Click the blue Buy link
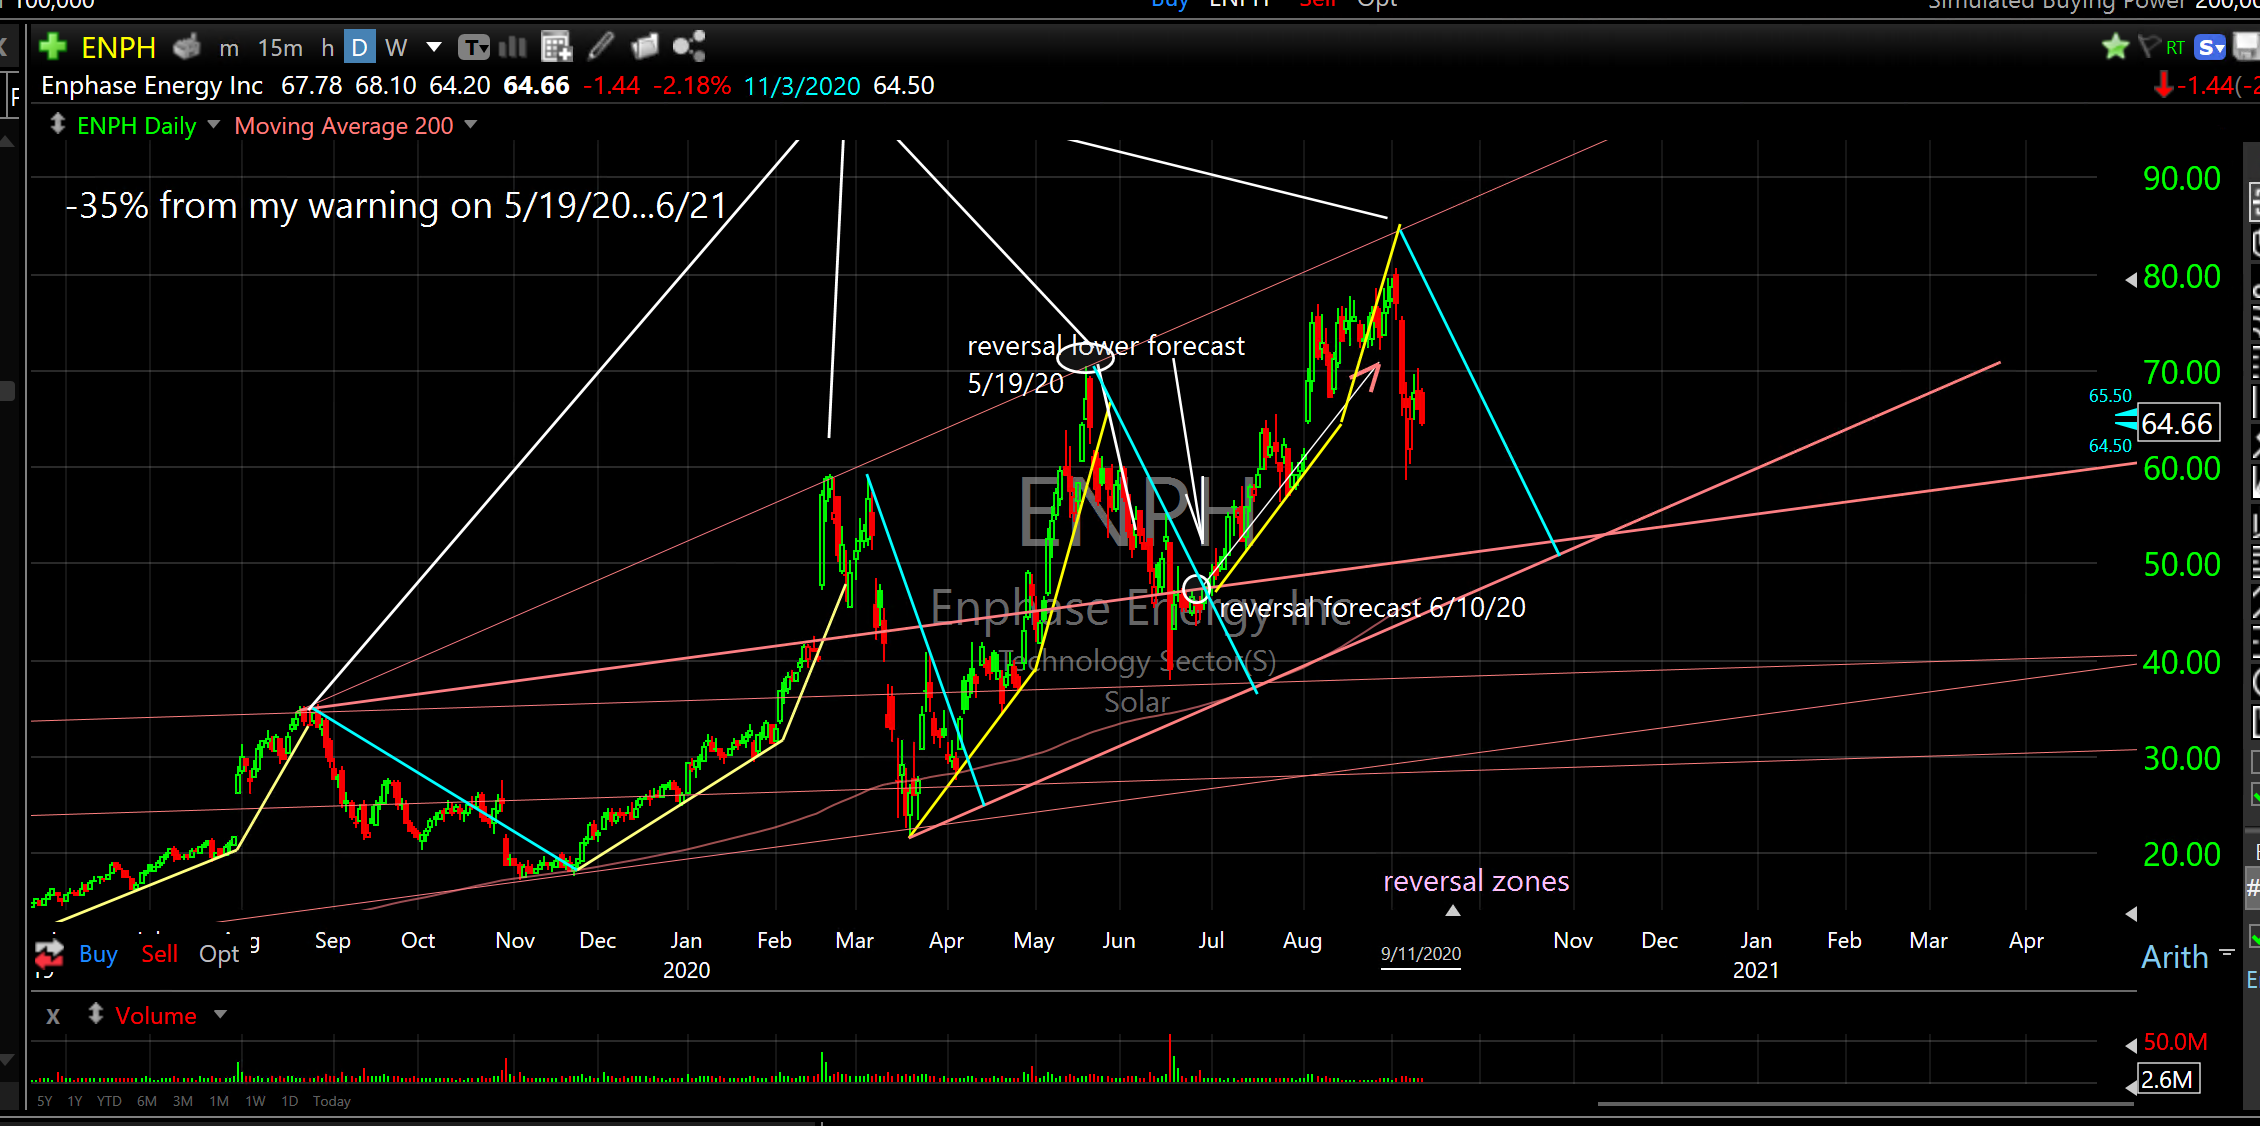The width and height of the screenshot is (2260, 1126). tap(98, 954)
